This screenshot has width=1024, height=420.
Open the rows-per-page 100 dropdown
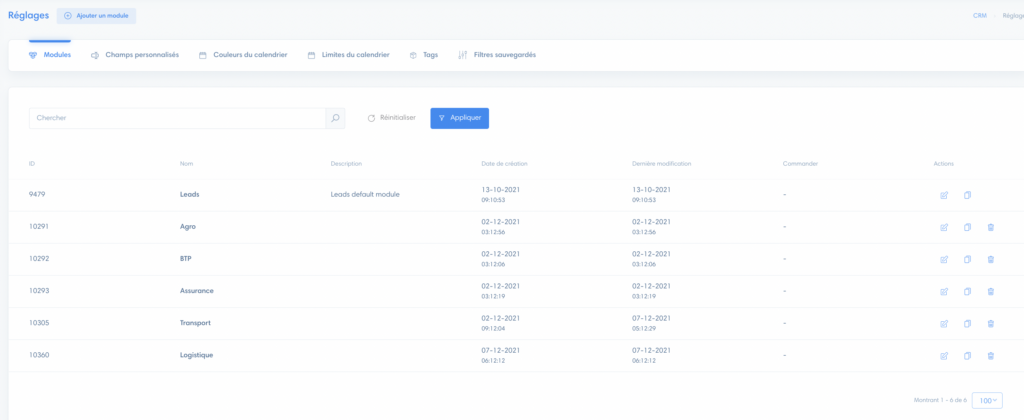(988, 400)
